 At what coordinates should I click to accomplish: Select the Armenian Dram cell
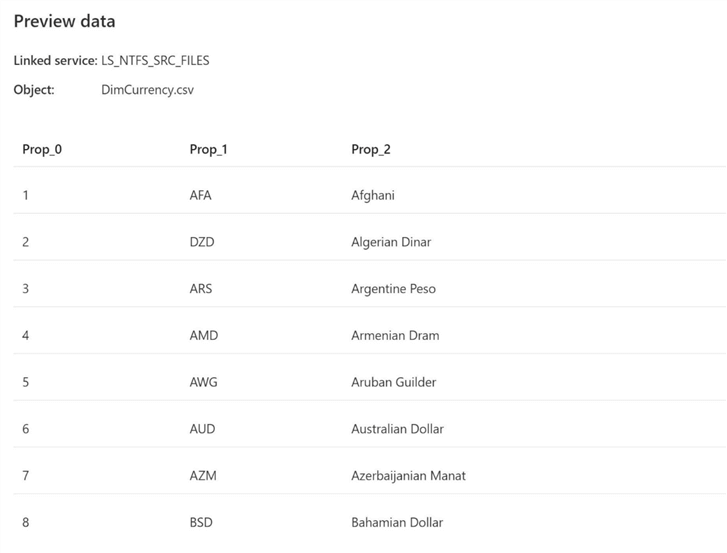click(395, 335)
